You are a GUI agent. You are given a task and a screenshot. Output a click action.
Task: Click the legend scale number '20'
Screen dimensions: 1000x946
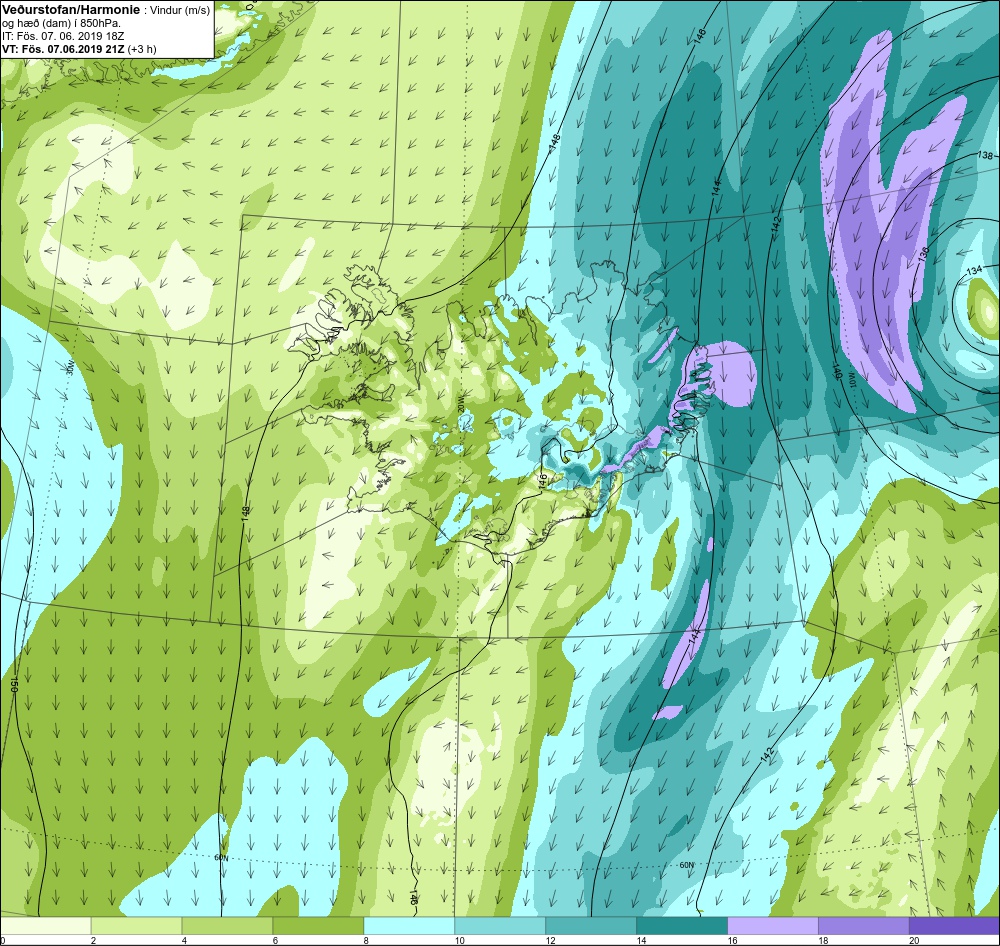pyautogui.click(x=913, y=940)
